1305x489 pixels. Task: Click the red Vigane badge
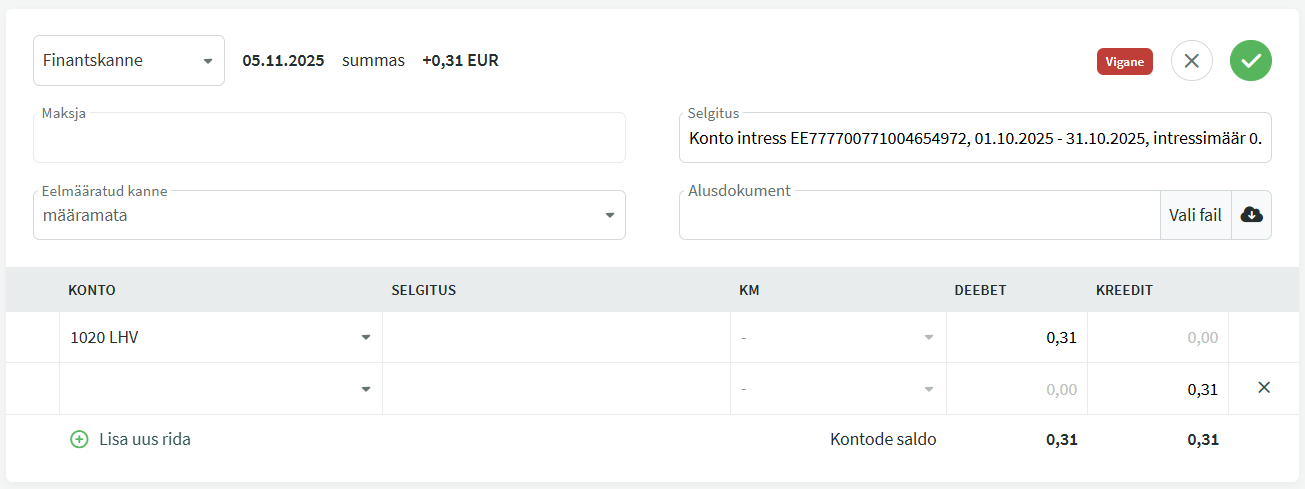[x=1124, y=61]
